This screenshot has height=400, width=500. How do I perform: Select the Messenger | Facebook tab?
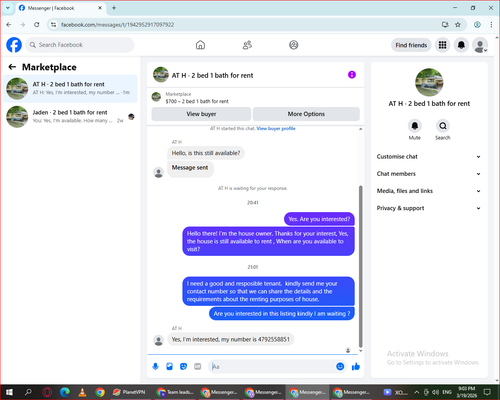pos(61,8)
